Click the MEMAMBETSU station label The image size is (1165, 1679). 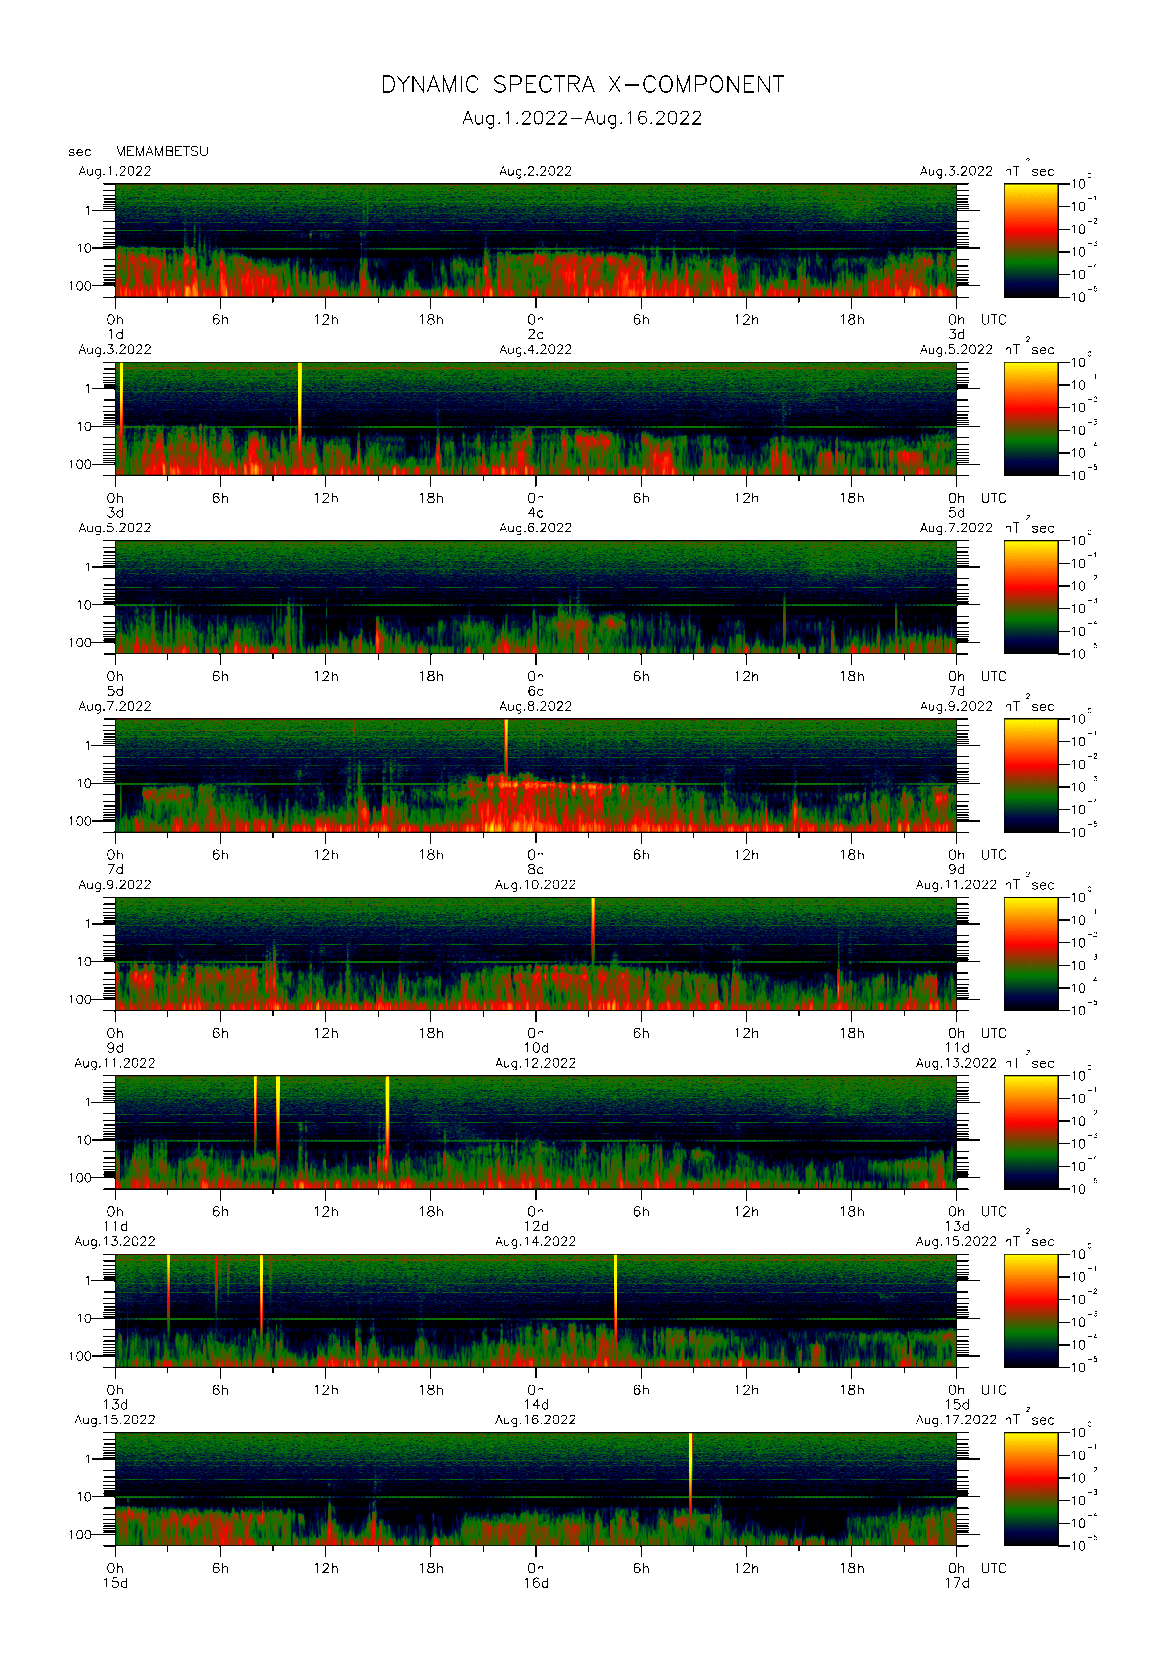[x=163, y=152]
